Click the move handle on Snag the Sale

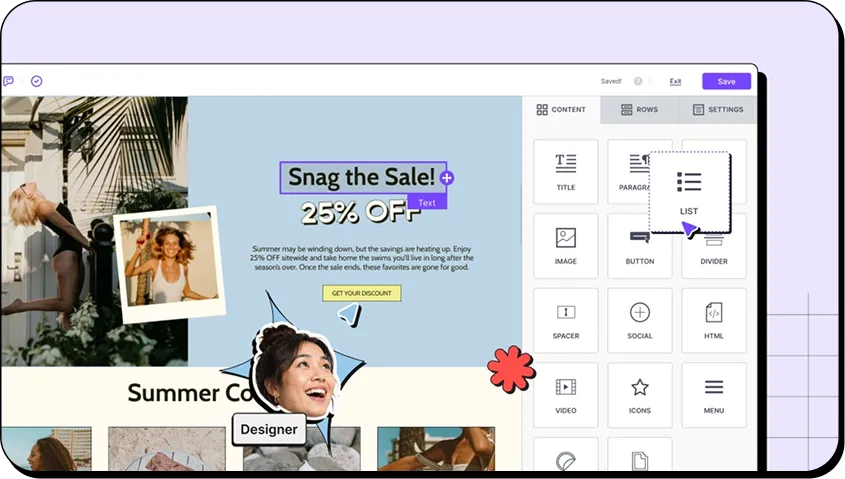click(447, 178)
